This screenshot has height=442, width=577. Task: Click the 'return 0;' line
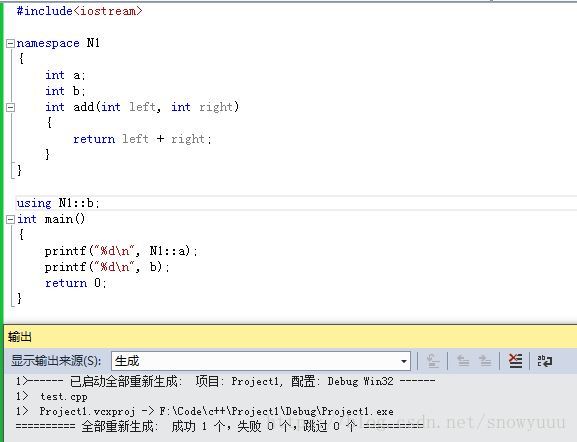point(75,283)
